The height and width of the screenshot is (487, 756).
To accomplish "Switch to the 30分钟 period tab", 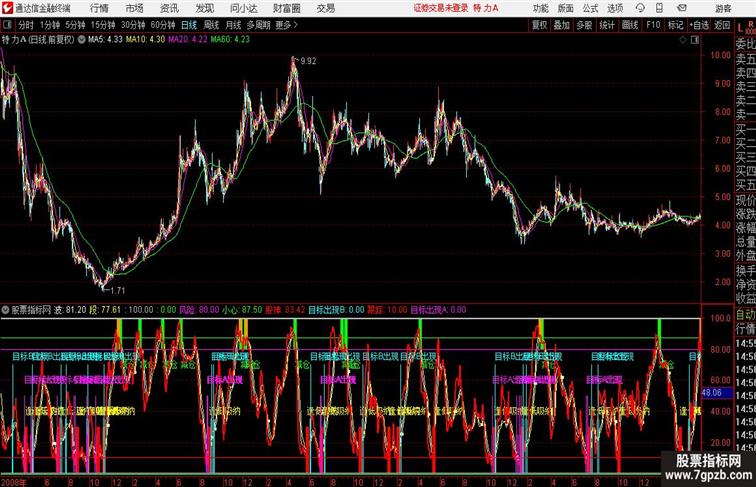I will (x=133, y=25).
